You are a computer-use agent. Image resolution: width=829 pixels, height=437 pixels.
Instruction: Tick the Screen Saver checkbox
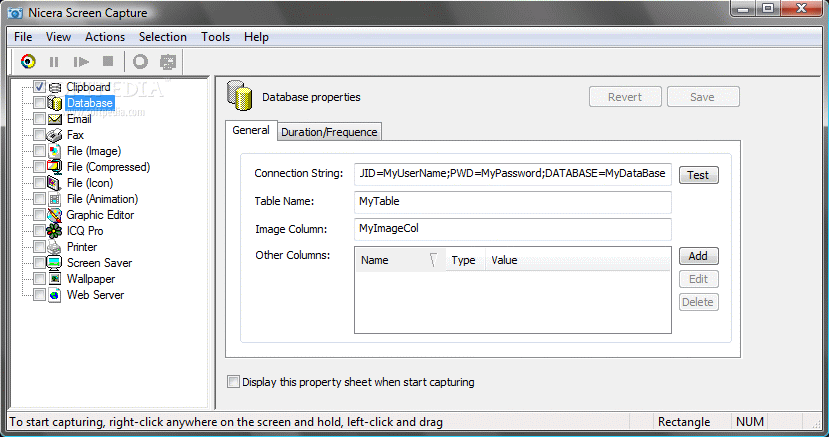tap(40, 263)
